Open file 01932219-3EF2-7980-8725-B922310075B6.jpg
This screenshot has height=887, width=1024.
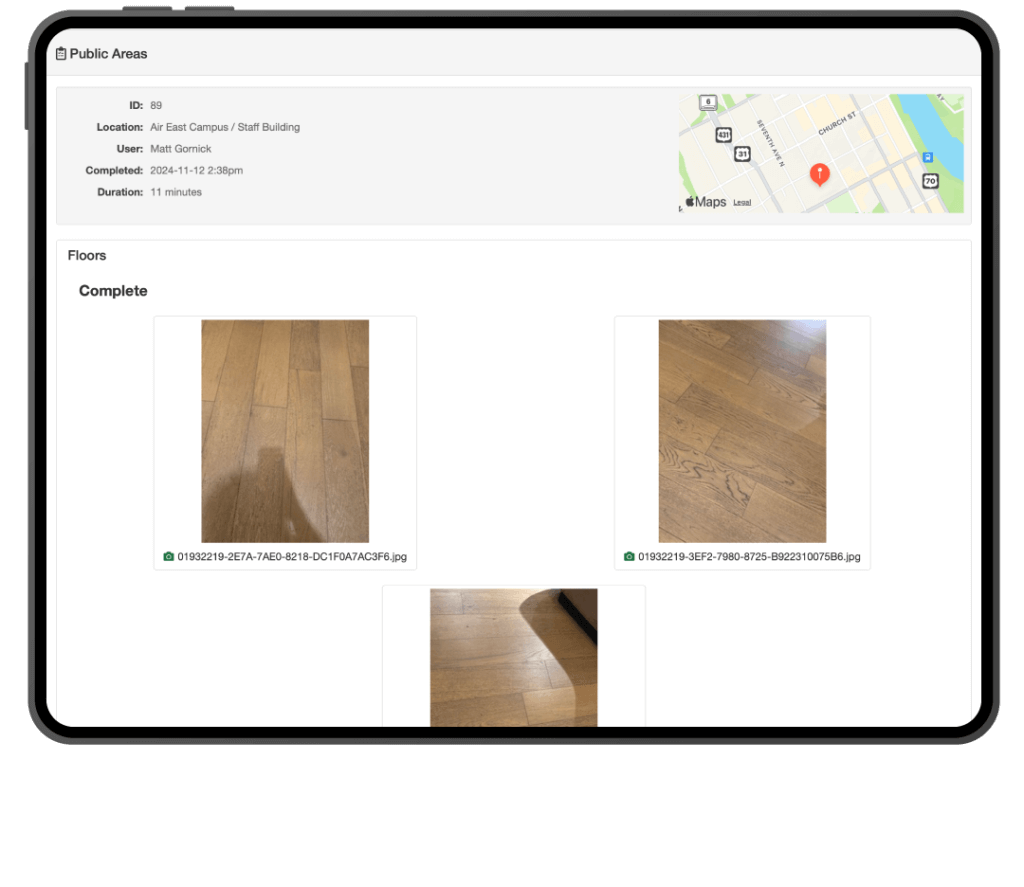(x=749, y=557)
